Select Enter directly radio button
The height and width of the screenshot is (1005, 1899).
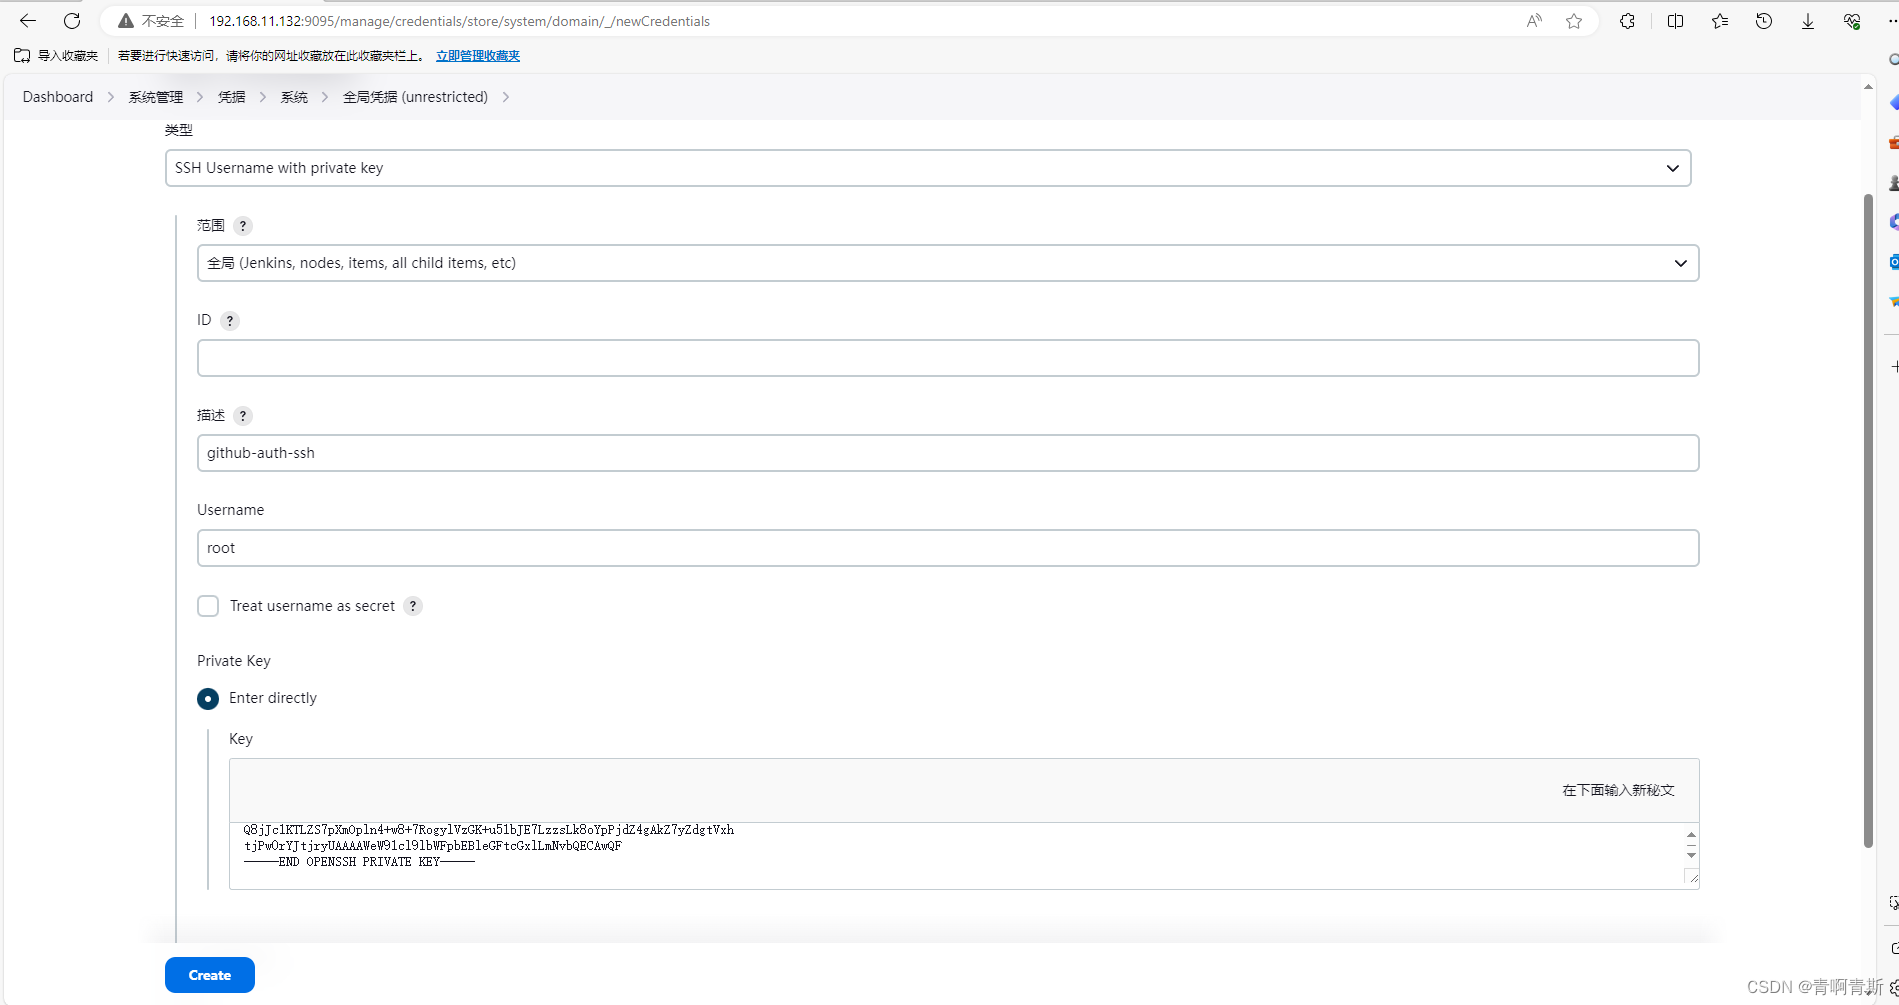point(208,699)
